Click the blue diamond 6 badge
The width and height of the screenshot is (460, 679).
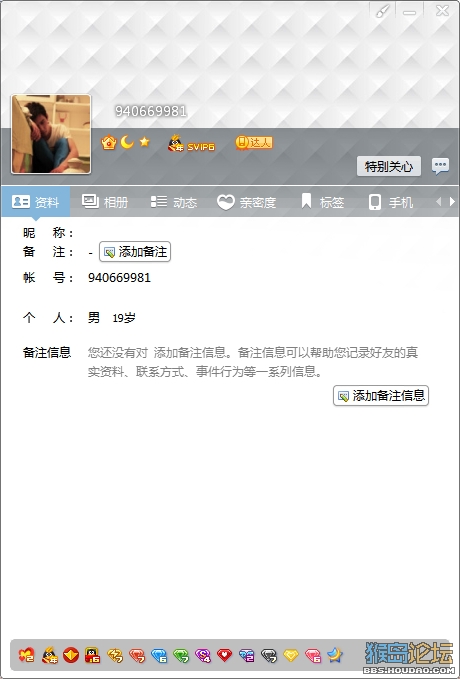(159, 656)
